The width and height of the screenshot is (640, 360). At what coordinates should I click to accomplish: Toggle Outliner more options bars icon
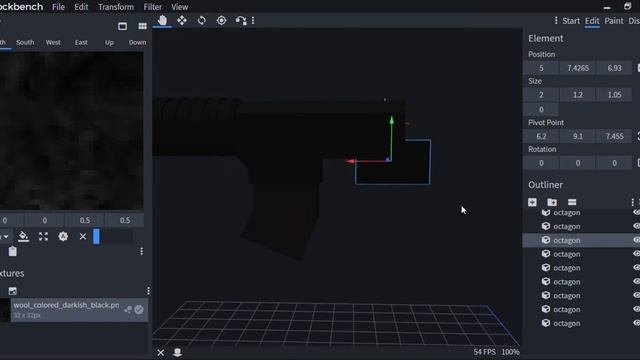[x=572, y=202]
